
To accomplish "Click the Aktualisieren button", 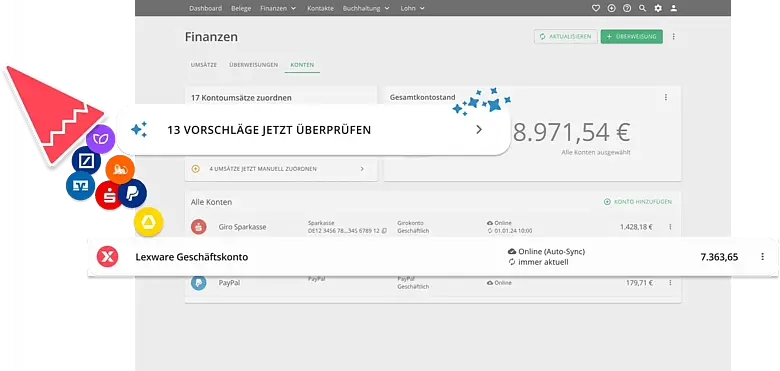I will tap(566, 37).
